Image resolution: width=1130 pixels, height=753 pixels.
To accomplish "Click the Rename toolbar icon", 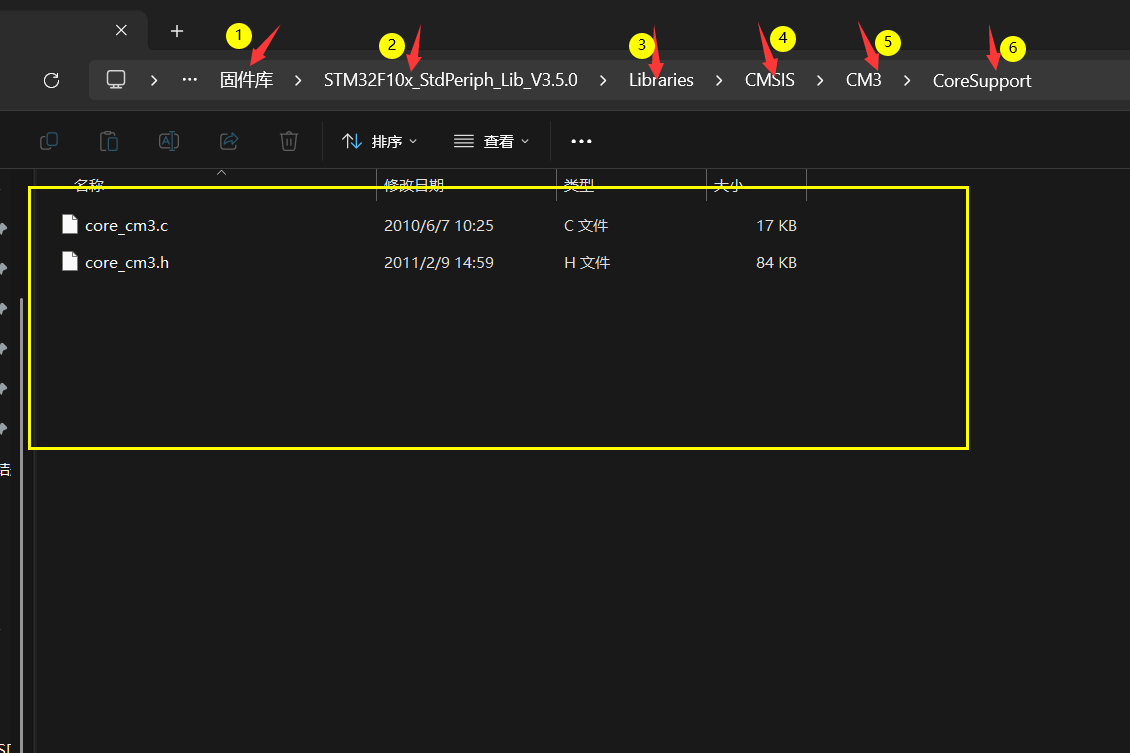I will pos(169,141).
